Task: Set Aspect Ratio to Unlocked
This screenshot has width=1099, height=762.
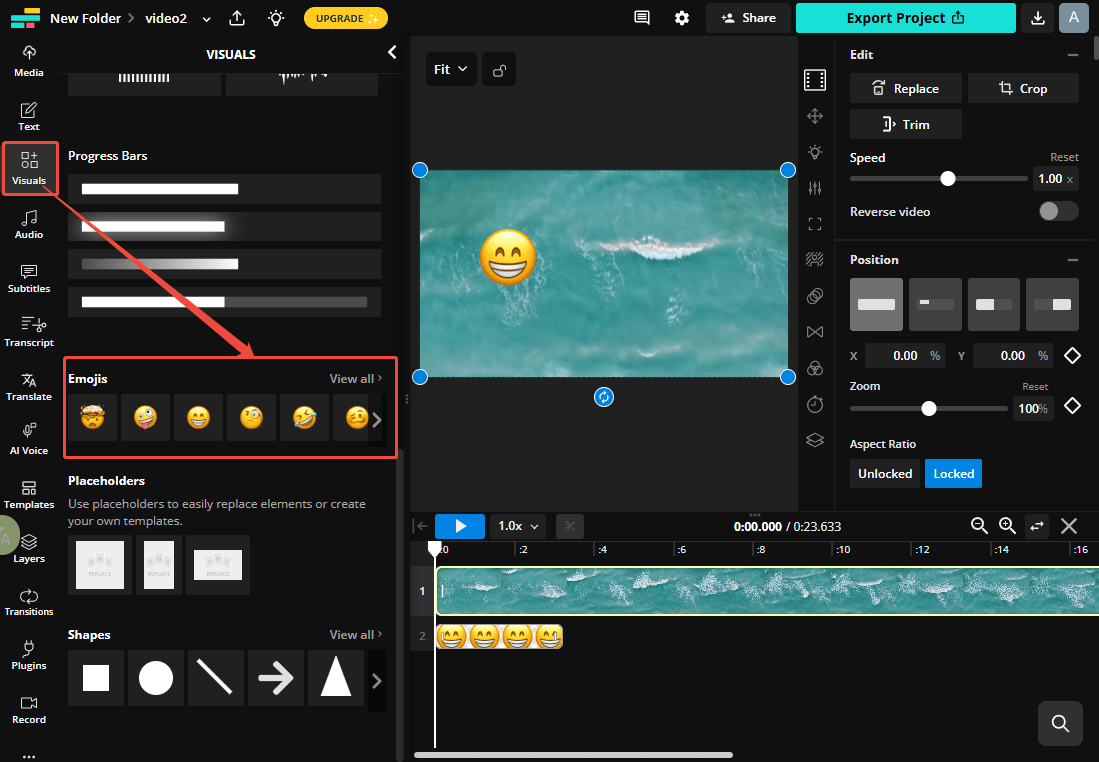Action: 884,473
